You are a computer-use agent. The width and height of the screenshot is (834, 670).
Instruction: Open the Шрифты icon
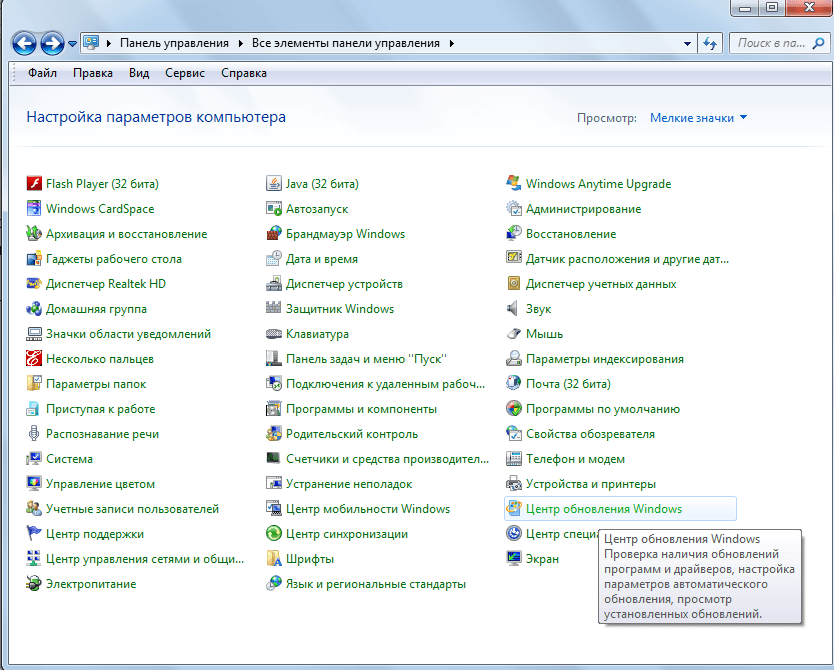click(273, 558)
